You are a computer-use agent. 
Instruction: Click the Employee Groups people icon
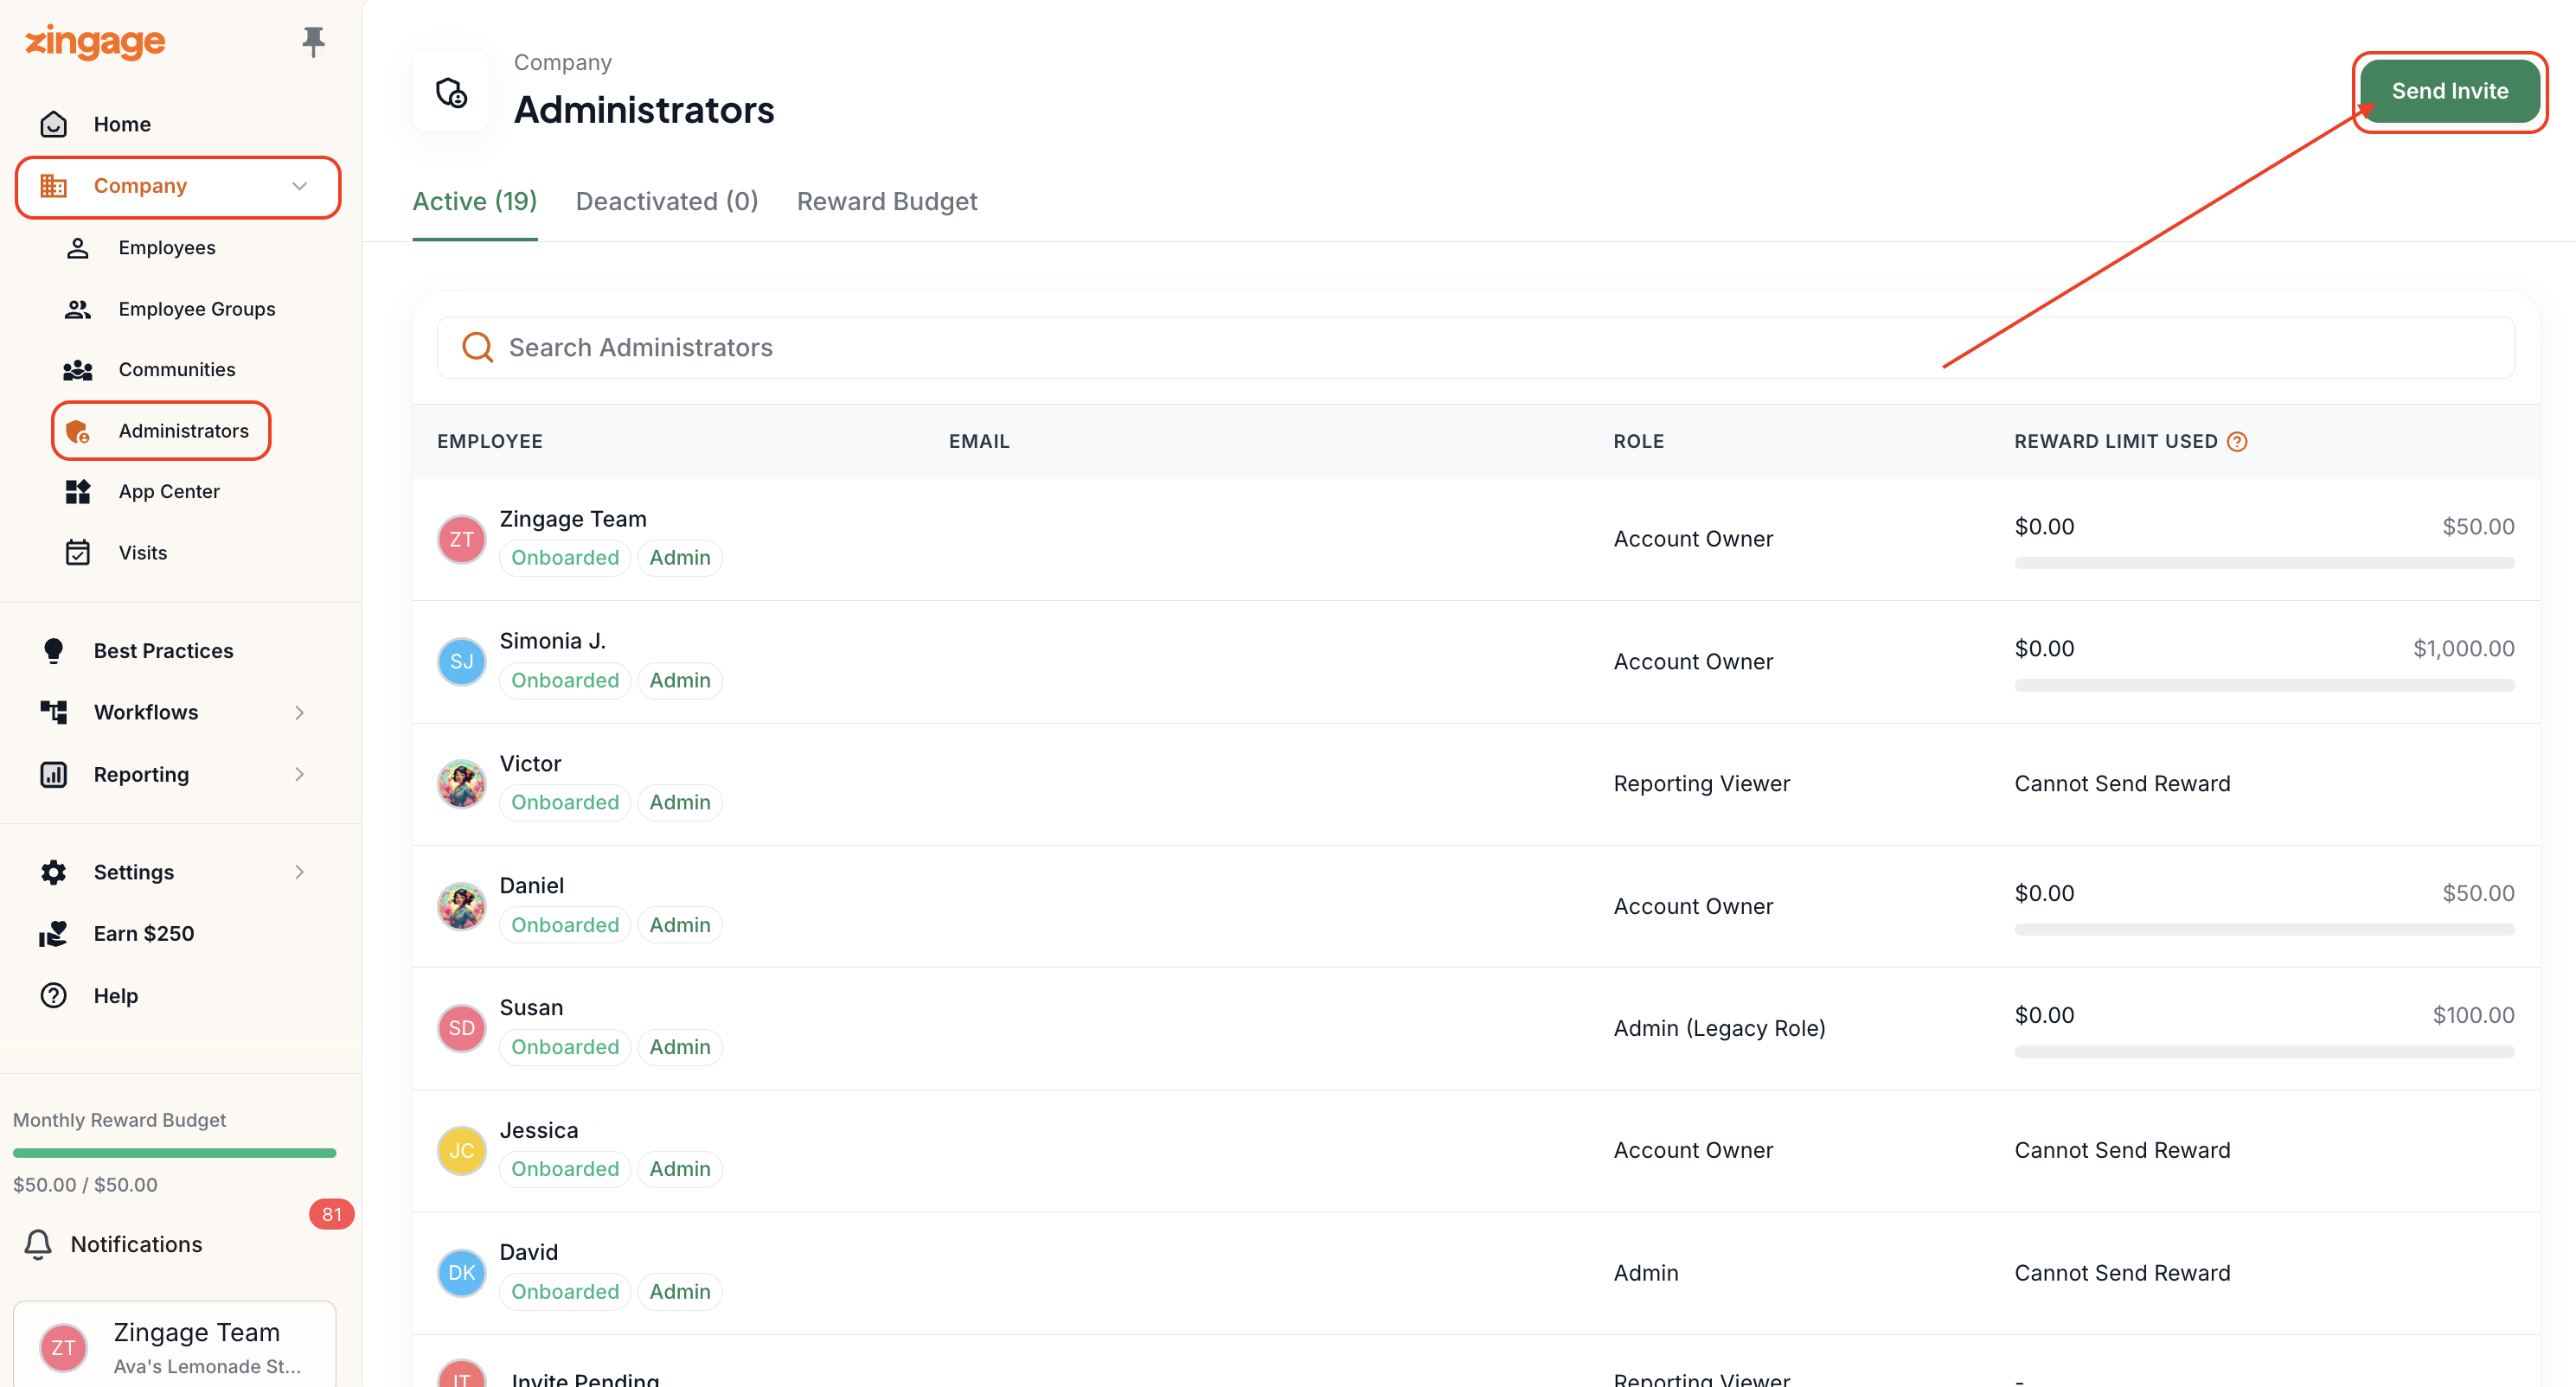click(x=77, y=309)
